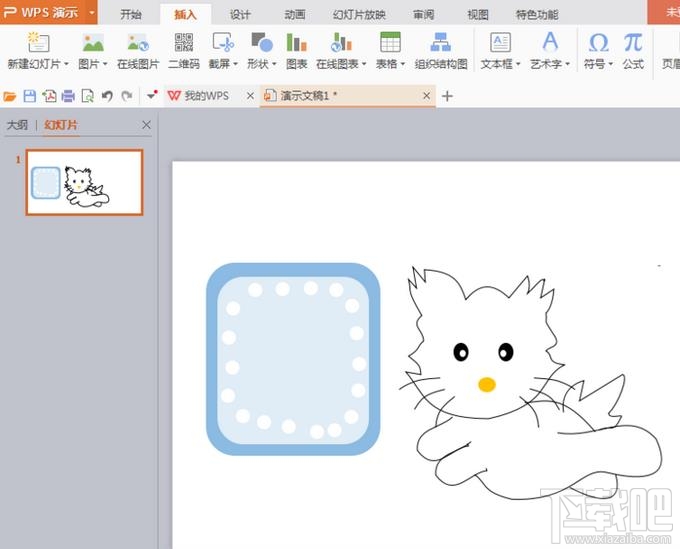Switch to the 大纲 outline view

click(x=17, y=125)
